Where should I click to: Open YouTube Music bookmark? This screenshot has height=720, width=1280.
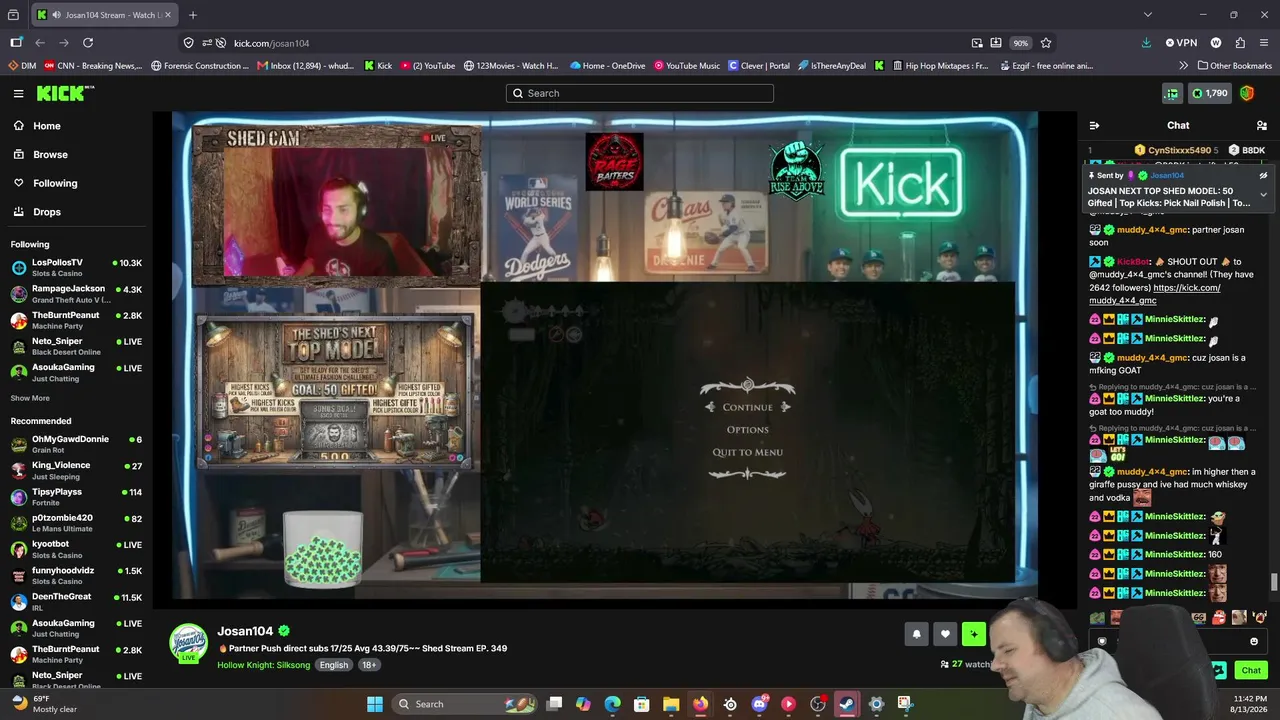coord(687,66)
